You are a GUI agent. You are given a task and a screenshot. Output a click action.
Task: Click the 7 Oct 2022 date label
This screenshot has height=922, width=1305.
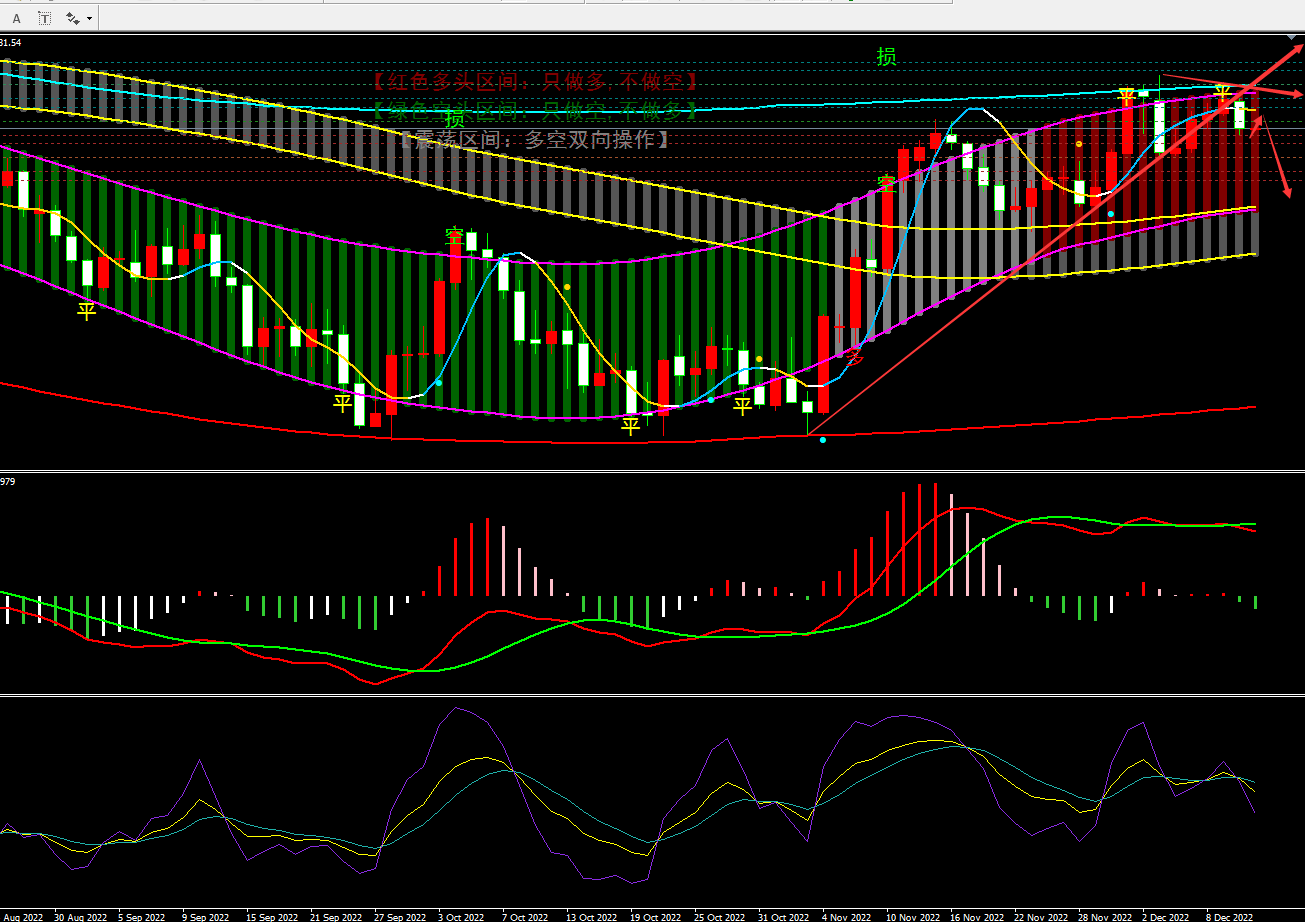click(x=526, y=917)
